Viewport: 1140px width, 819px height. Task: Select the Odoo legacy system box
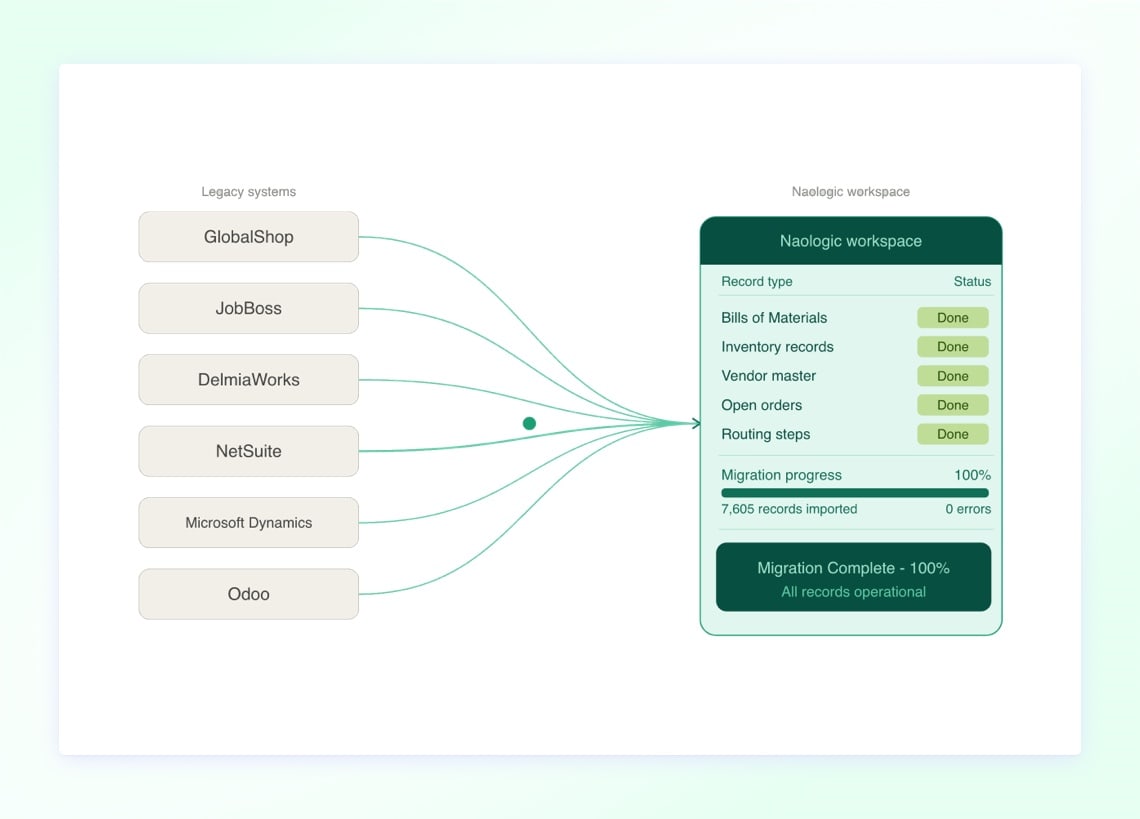(x=249, y=594)
